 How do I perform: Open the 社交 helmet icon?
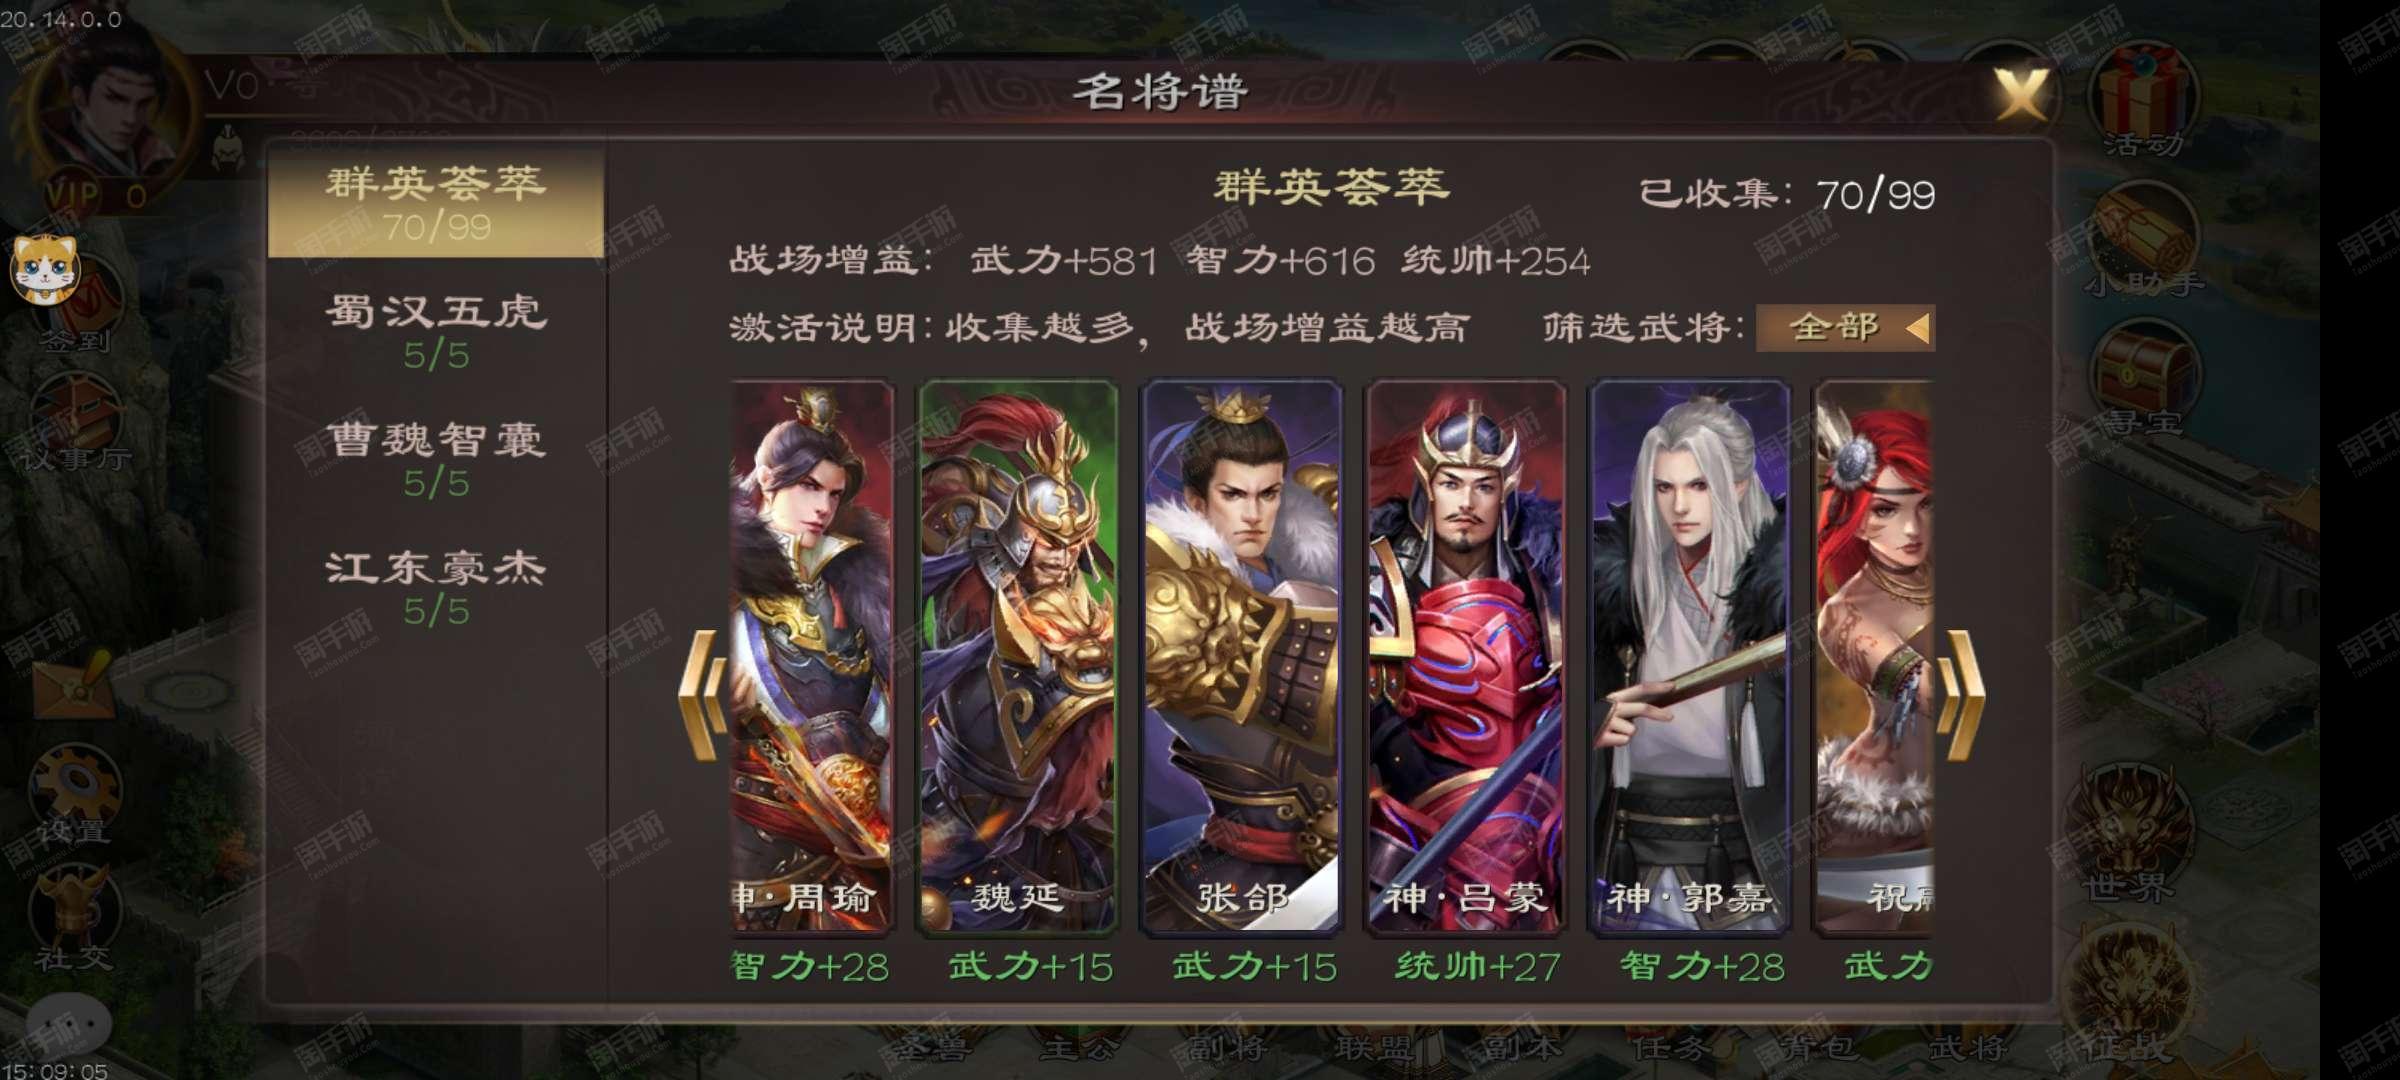click(x=74, y=920)
